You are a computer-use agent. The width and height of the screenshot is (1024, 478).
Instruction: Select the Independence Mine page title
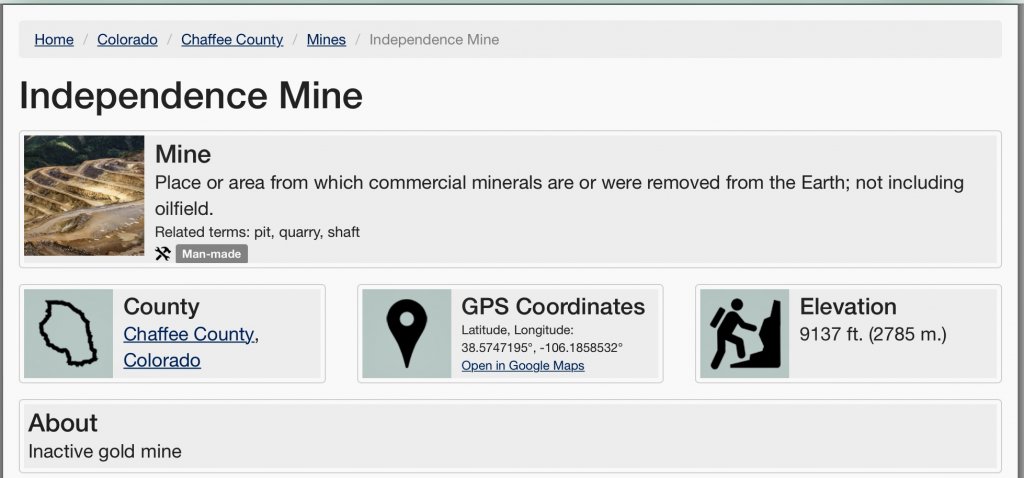(191, 96)
